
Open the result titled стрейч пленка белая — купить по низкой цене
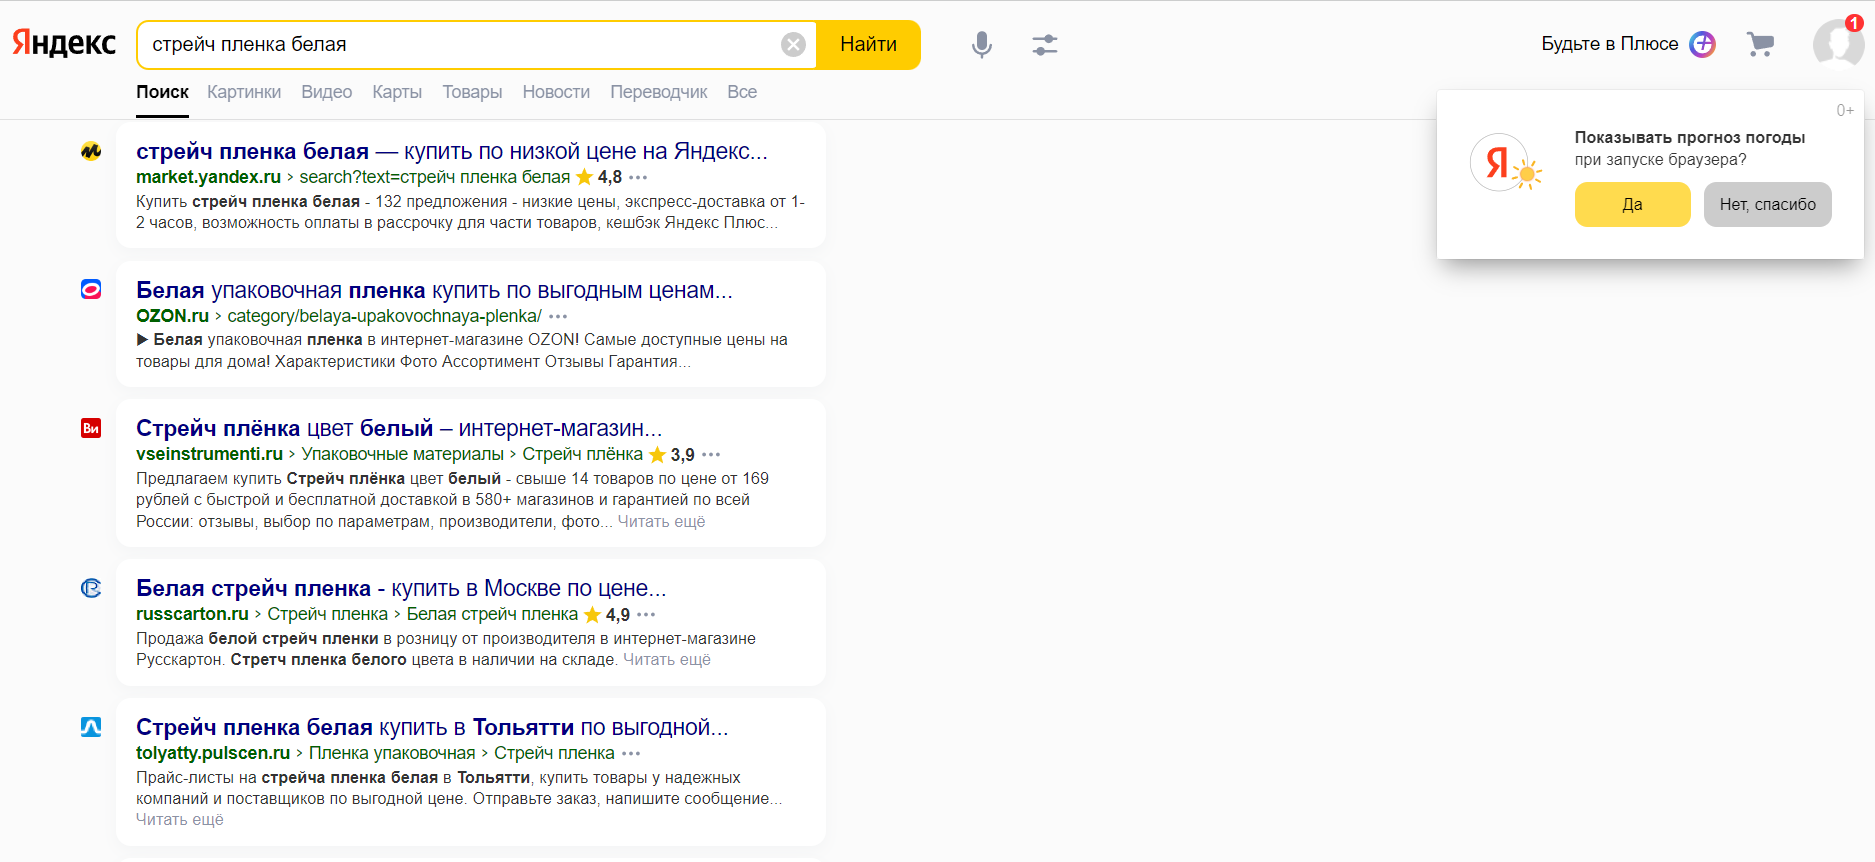(452, 151)
